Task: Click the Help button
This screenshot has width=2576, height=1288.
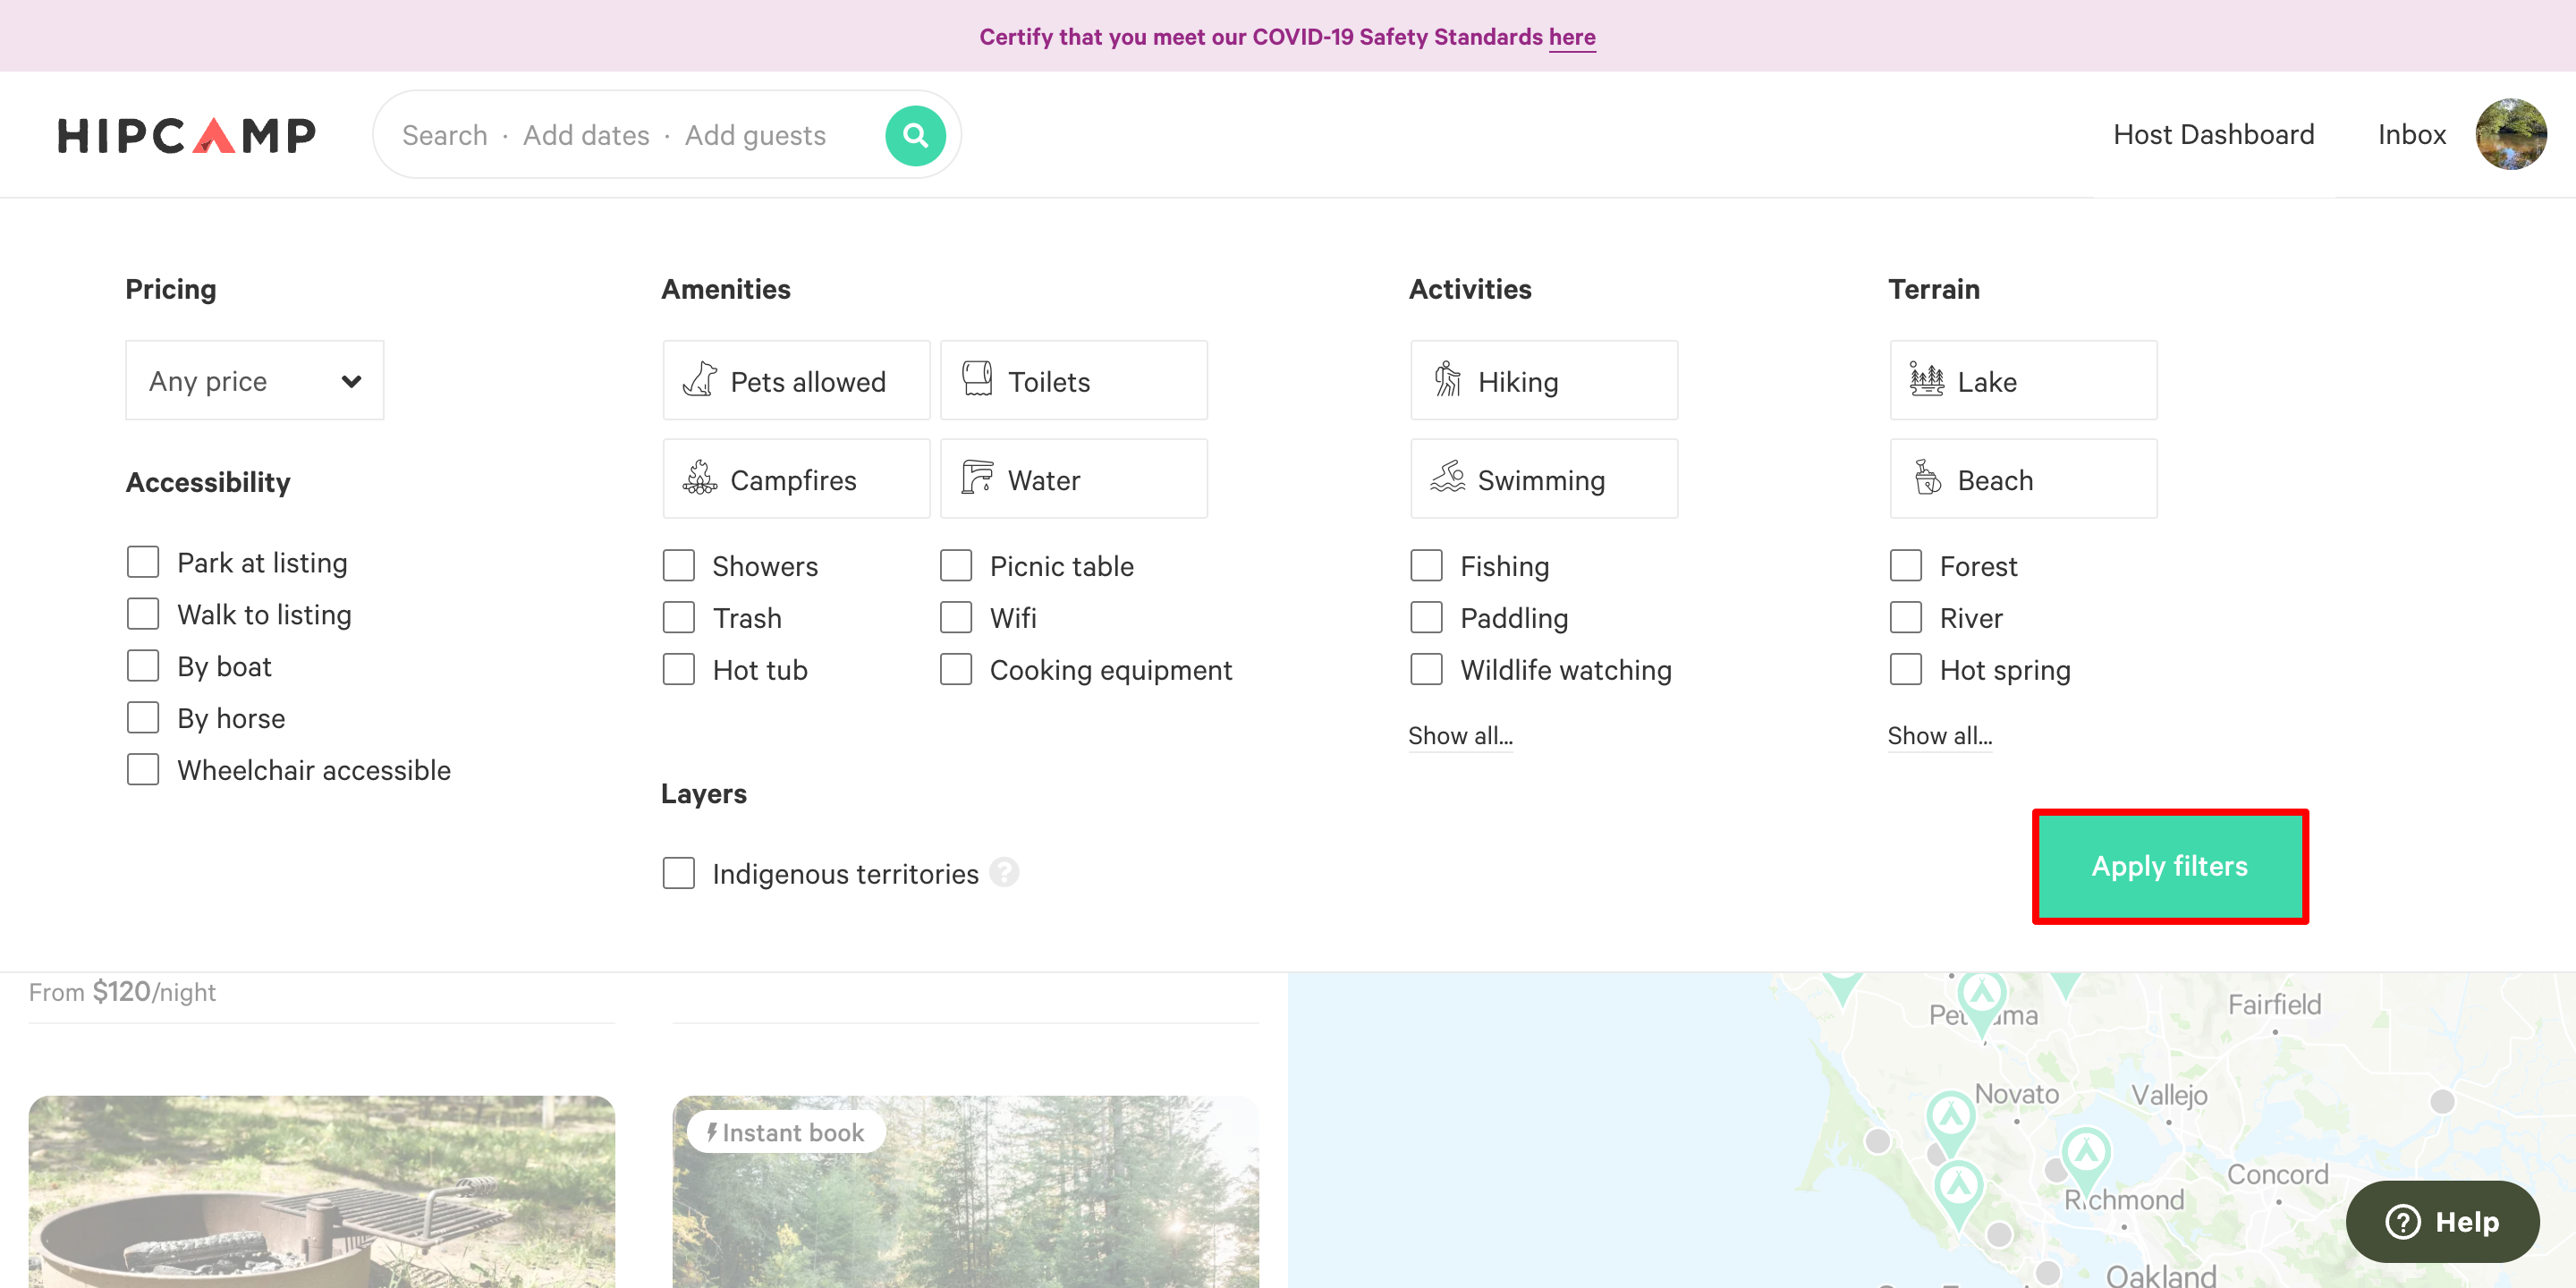Action: click(2442, 1221)
